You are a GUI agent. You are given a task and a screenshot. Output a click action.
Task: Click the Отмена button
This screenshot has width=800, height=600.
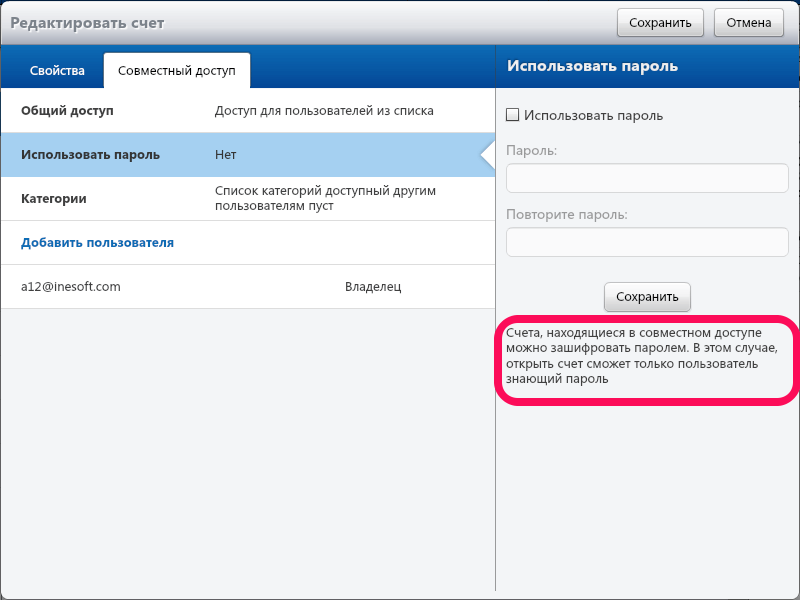tap(748, 23)
